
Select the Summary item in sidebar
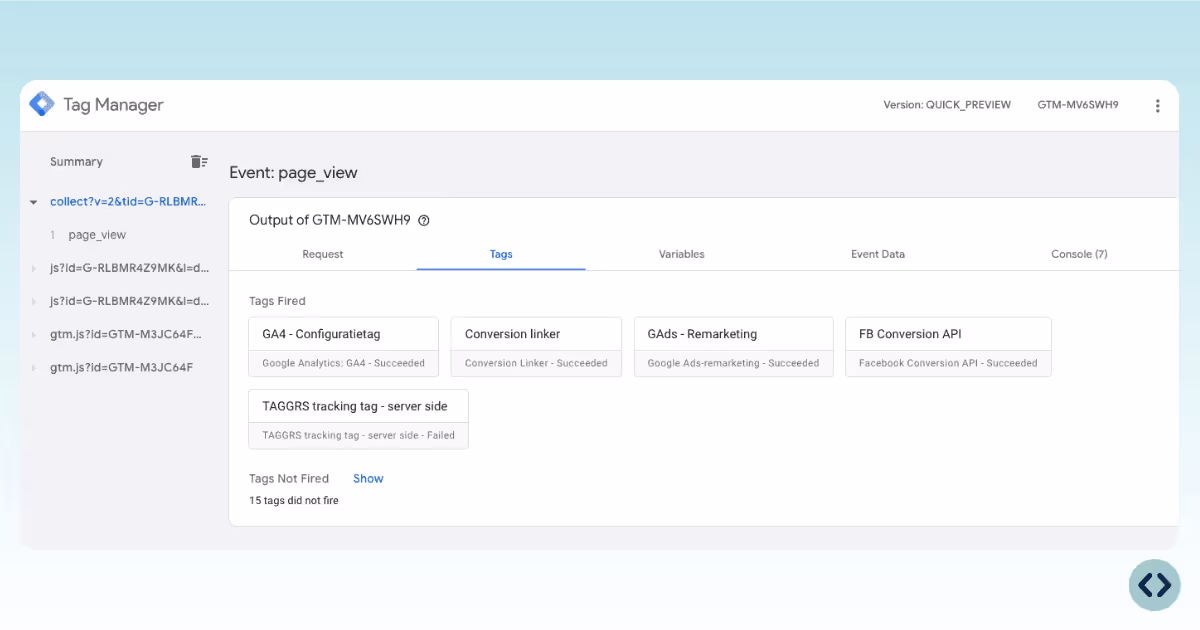click(x=76, y=161)
